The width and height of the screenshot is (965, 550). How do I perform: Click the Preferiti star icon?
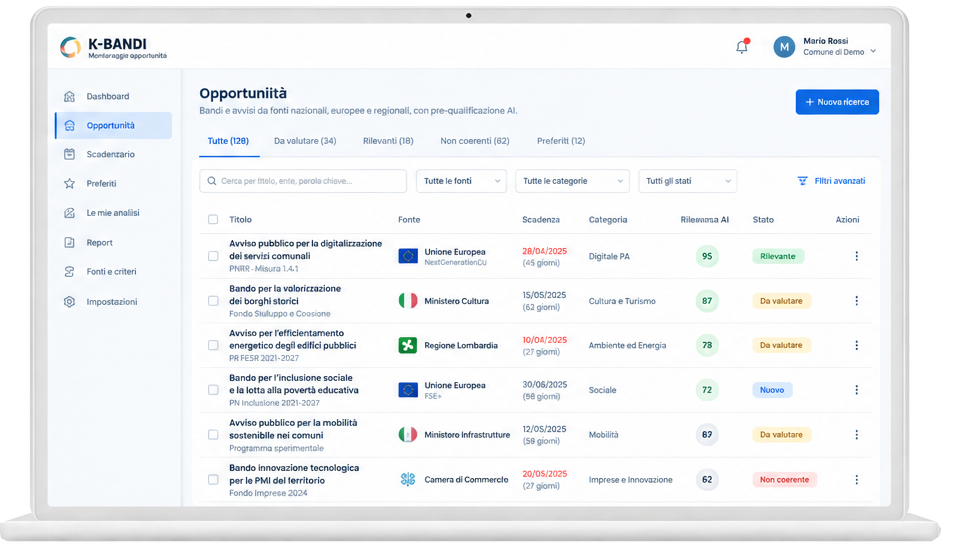(x=70, y=183)
